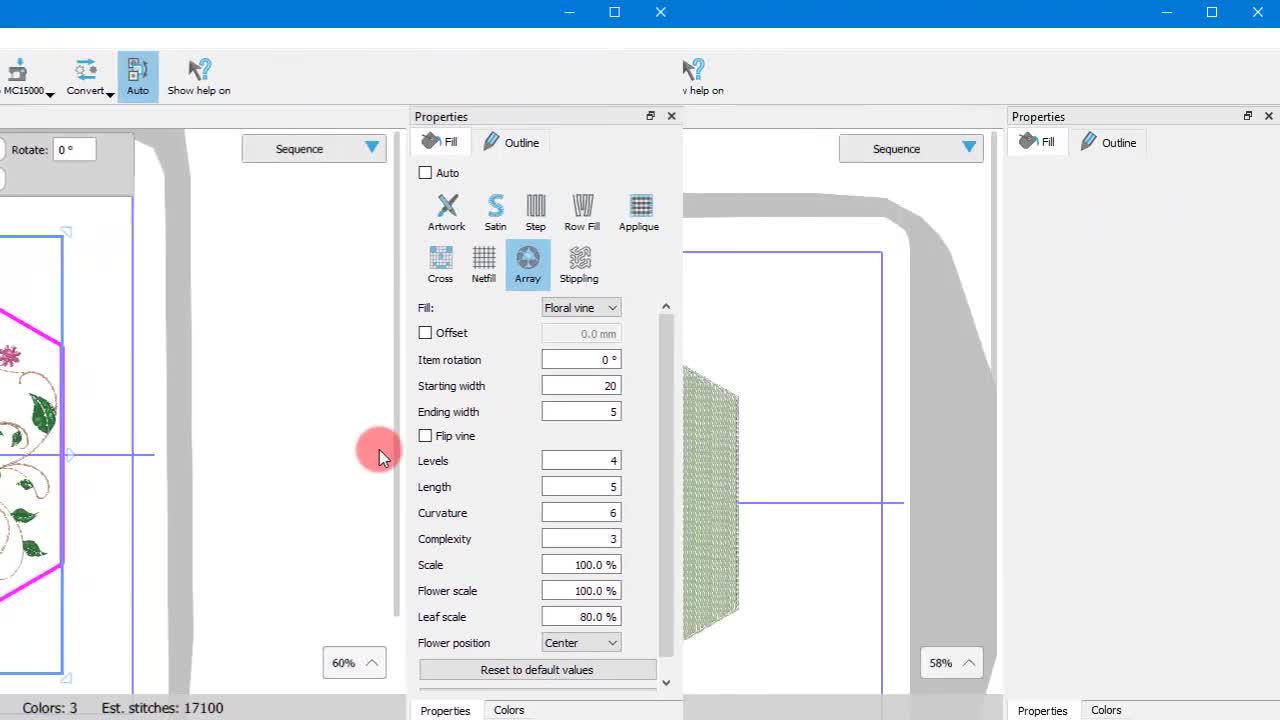
Task: Select the Applique fill icon
Action: tap(639, 212)
